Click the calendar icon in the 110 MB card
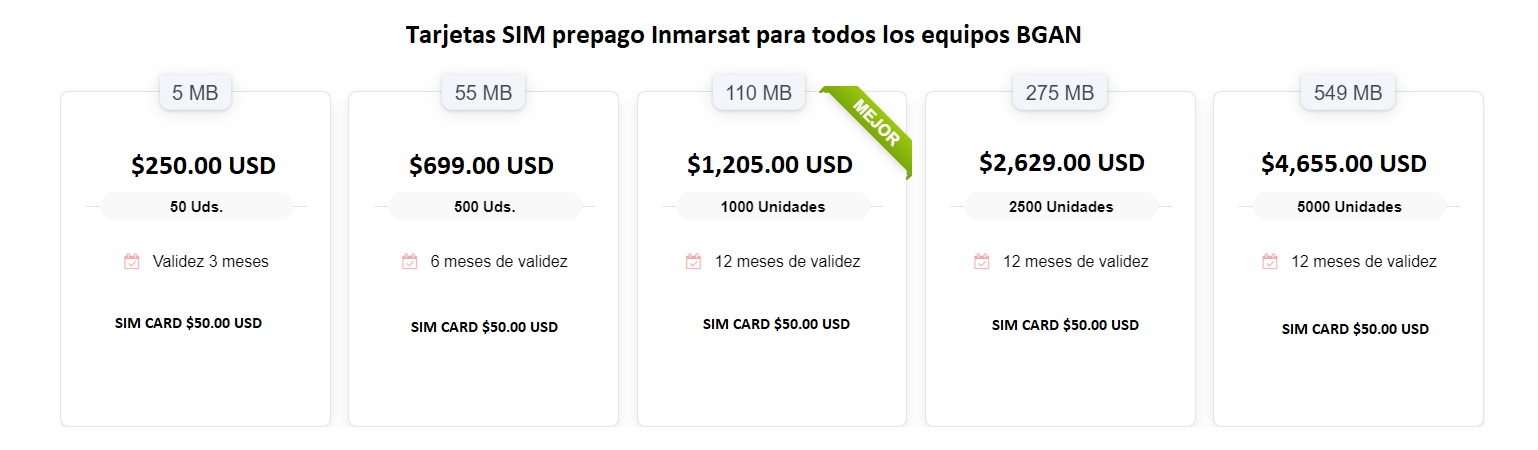 (693, 262)
